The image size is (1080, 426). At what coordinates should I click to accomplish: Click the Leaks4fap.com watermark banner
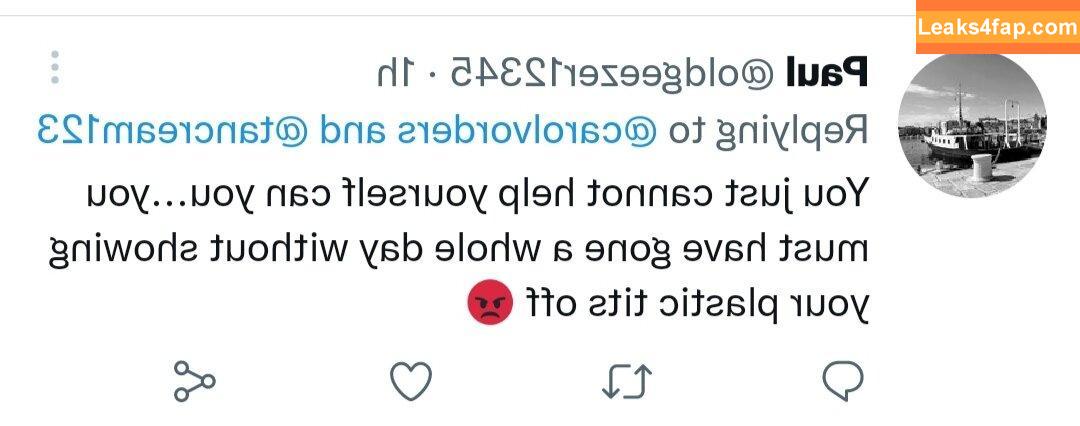click(998, 27)
